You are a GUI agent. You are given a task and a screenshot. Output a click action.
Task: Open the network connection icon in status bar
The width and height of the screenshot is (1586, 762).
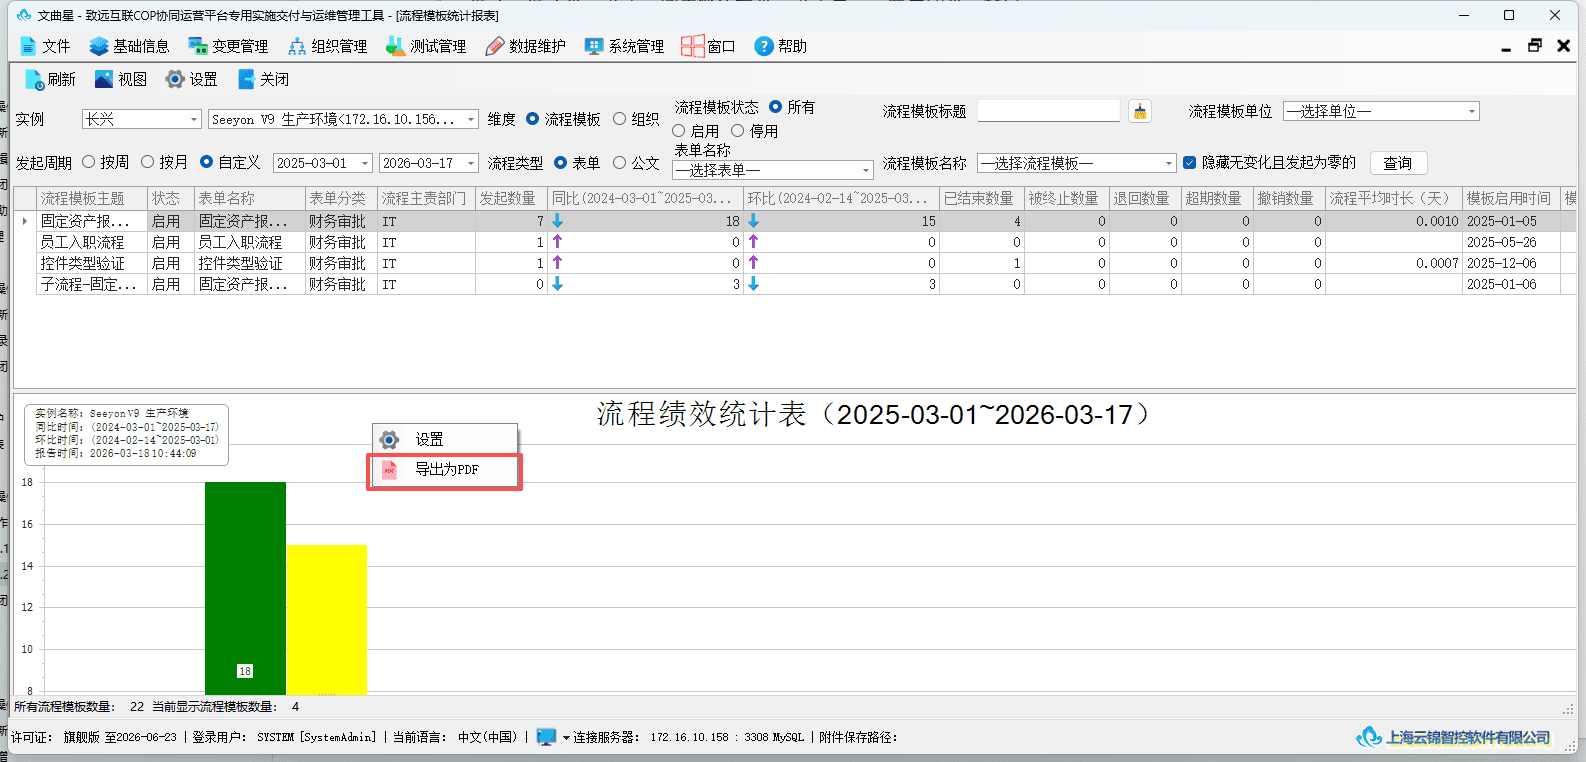[546, 737]
